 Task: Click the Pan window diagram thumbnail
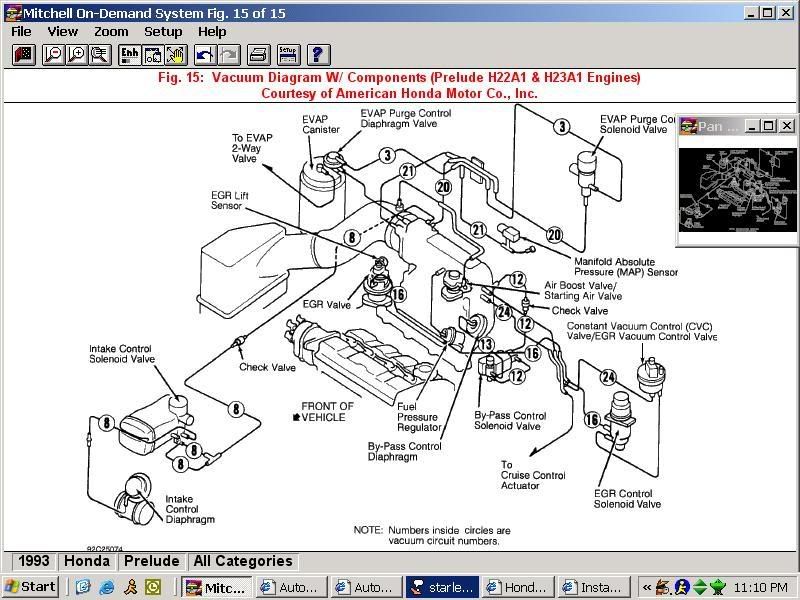pyautogui.click(x=737, y=190)
